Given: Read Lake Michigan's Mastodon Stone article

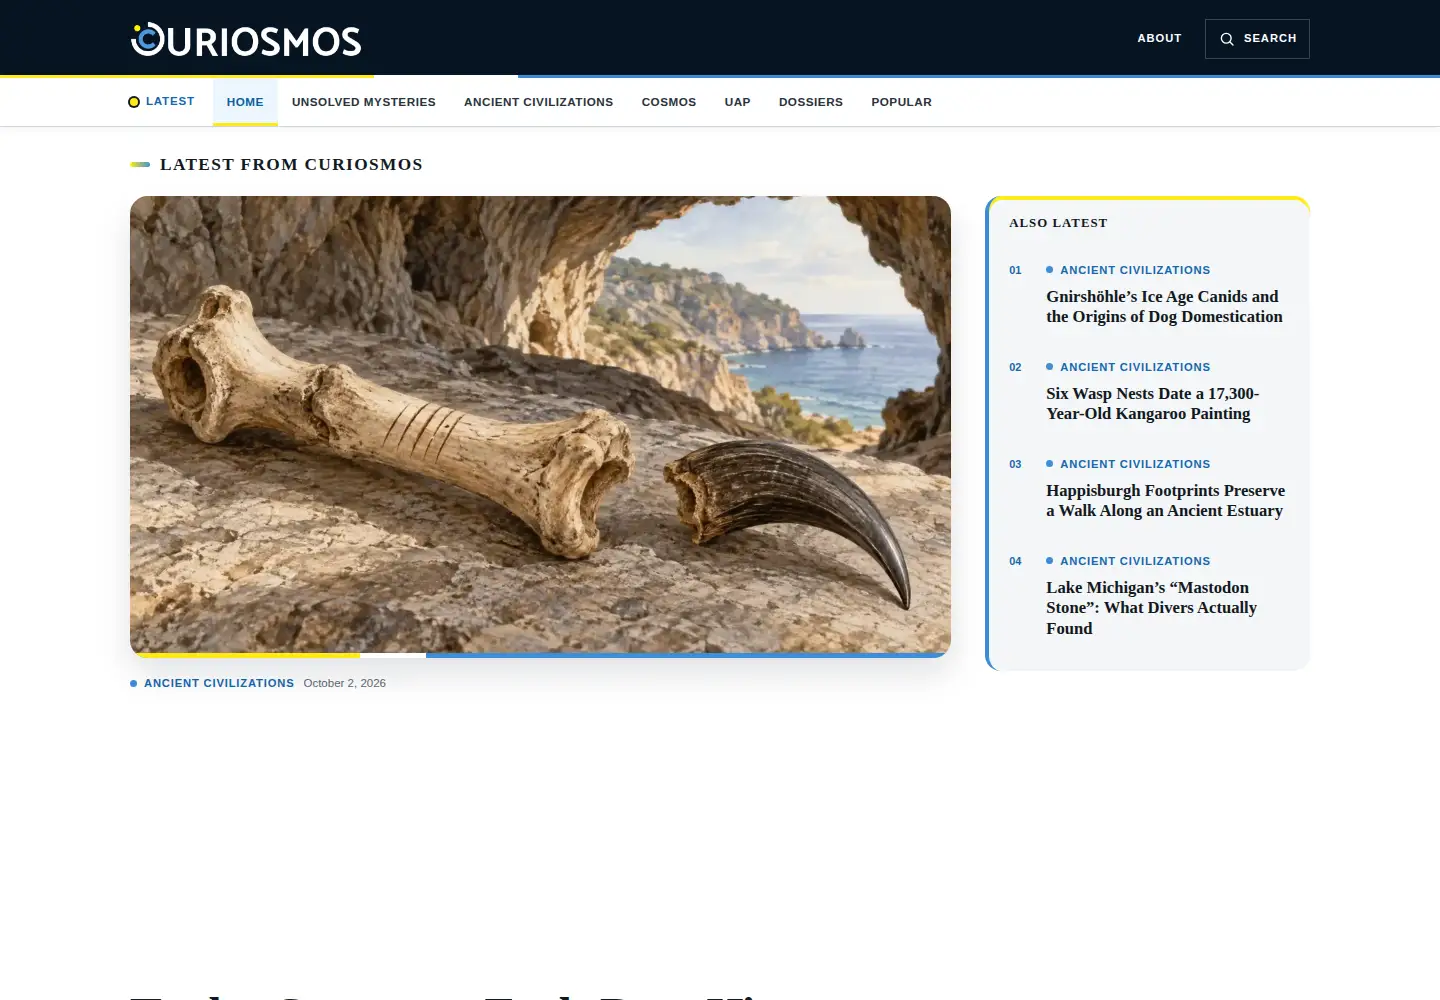Looking at the screenshot, I should [x=1151, y=608].
